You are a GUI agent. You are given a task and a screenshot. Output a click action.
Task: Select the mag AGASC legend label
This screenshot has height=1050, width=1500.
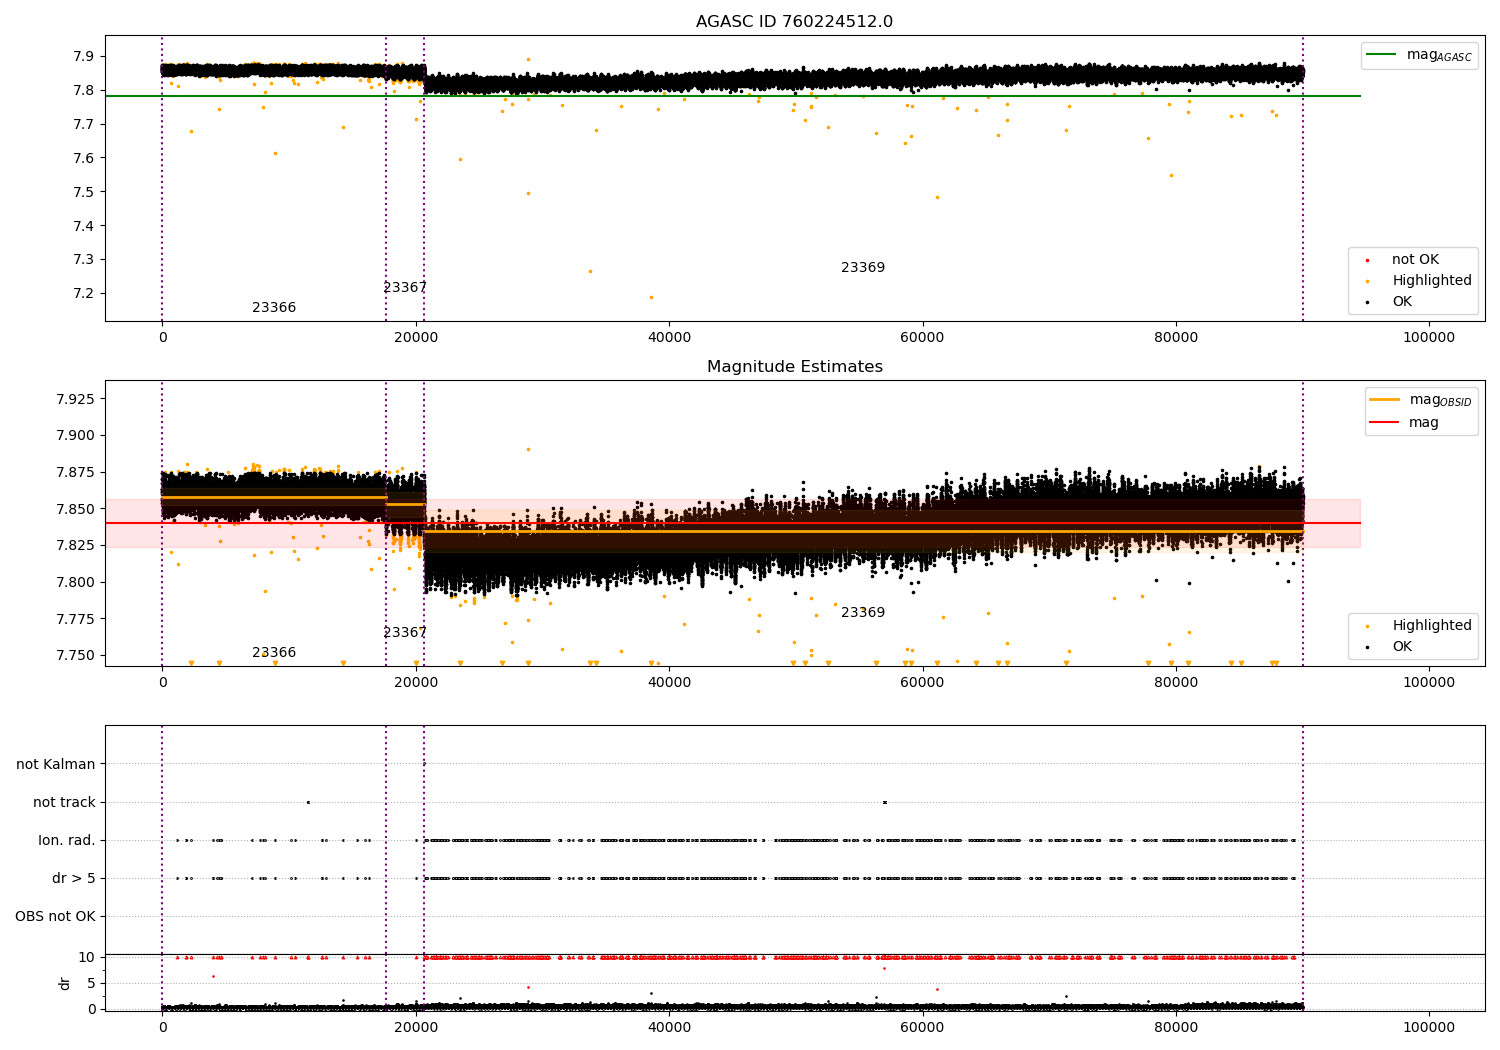1439,55
